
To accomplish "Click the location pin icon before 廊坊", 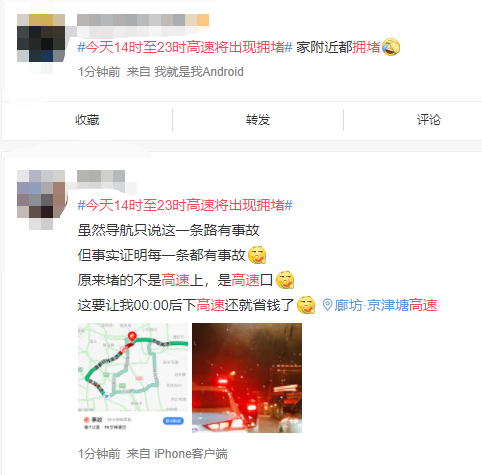I will [x=327, y=305].
